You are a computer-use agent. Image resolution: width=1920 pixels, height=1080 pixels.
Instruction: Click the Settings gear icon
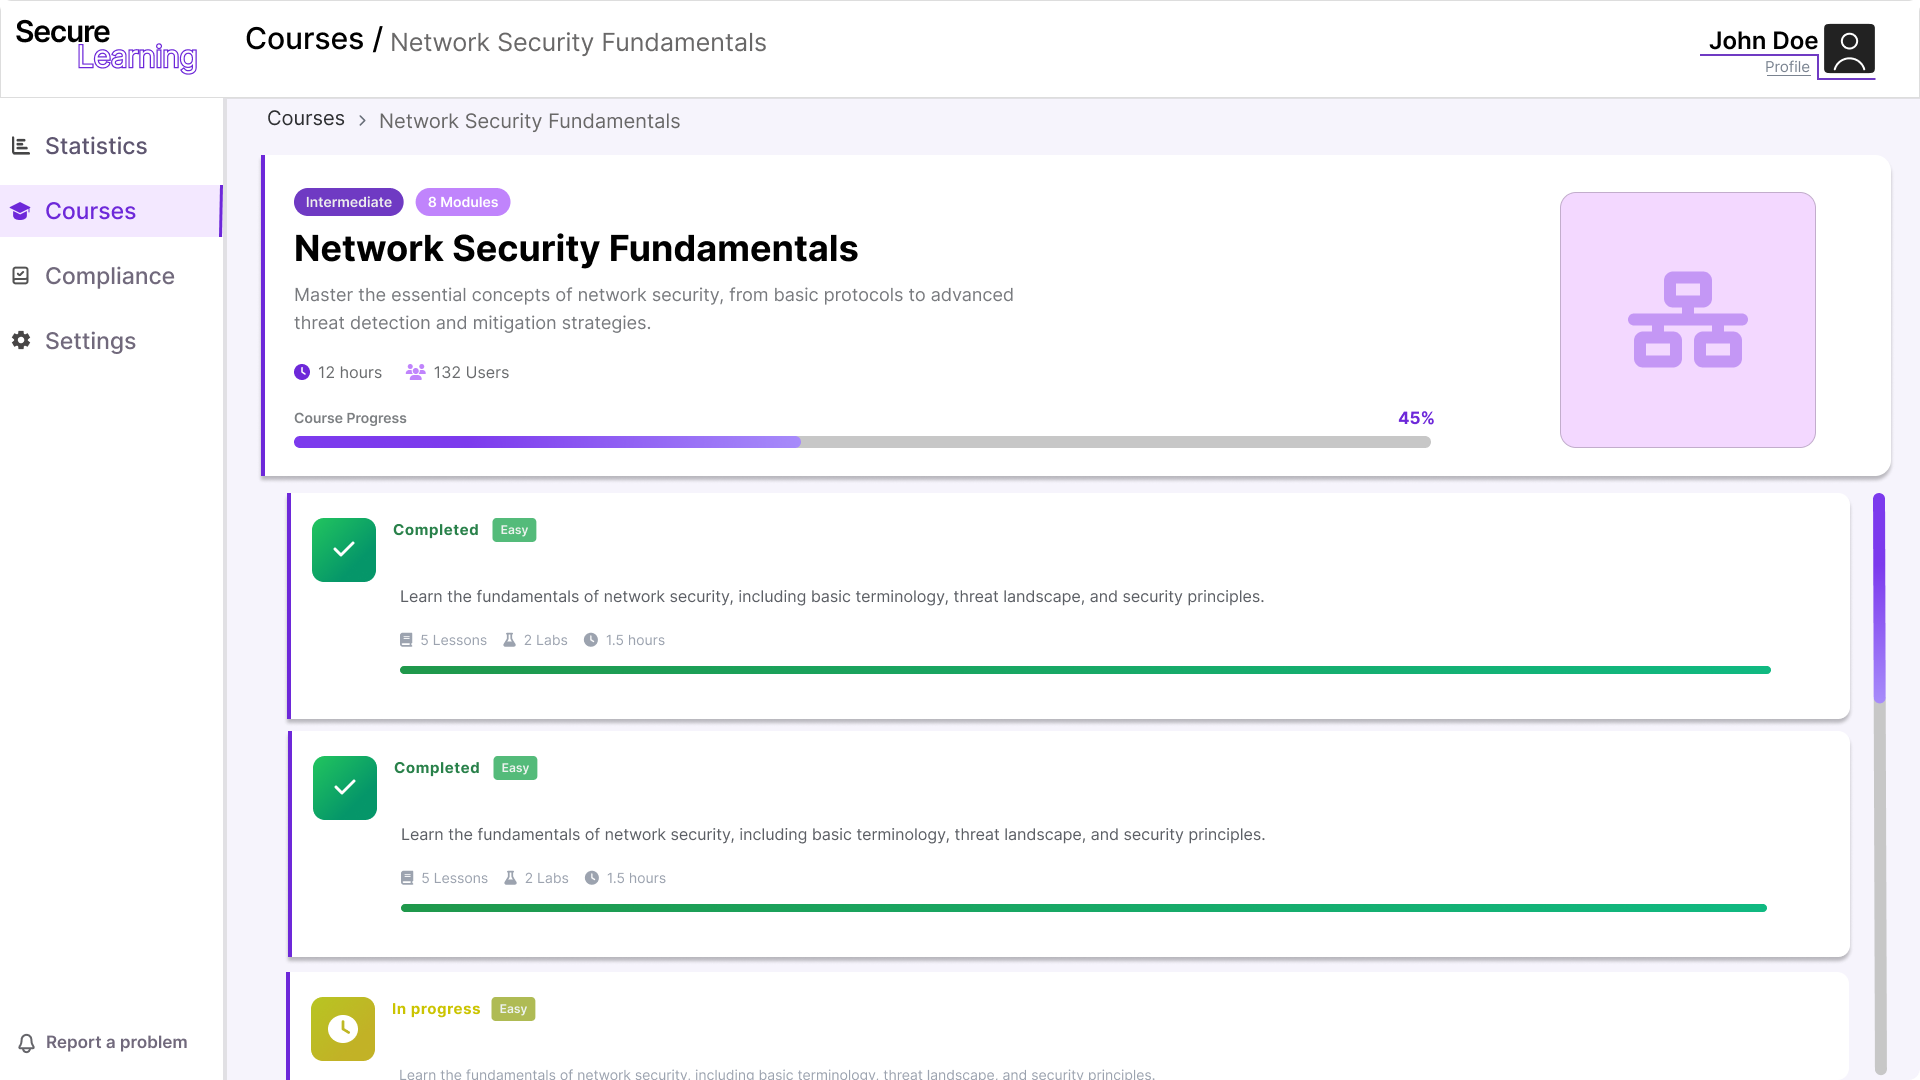point(21,340)
